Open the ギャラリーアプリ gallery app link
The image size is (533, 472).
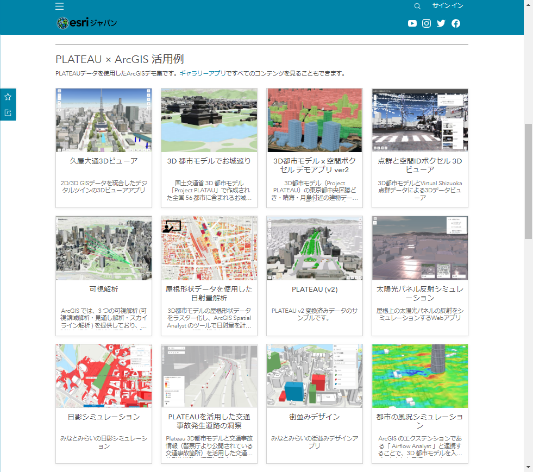click(x=203, y=73)
